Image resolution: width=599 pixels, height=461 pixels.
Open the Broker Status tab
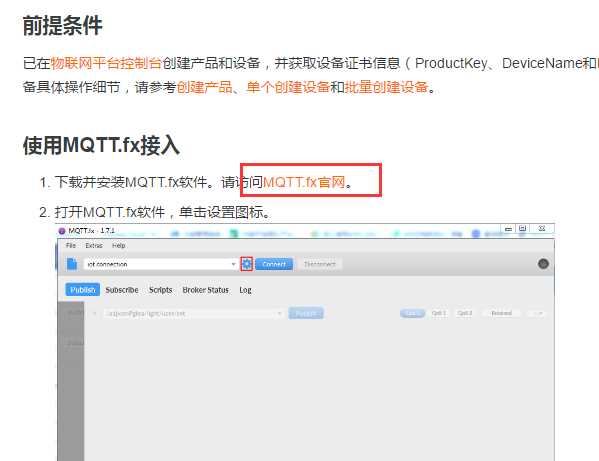click(206, 290)
